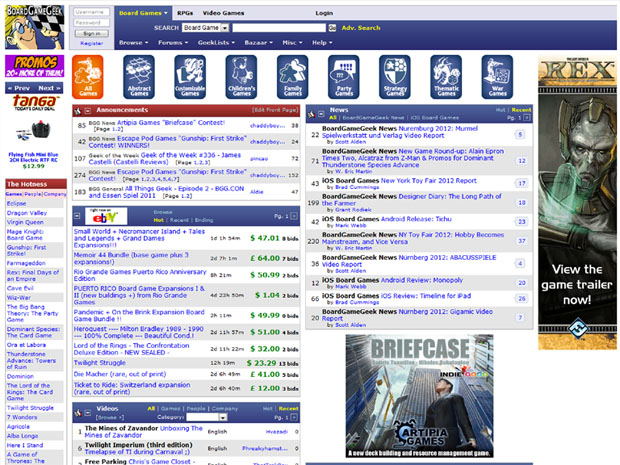This screenshot has height=465, width=620.
Task: Open the Dragon Valley hotness link
Action: coord(26,213)
